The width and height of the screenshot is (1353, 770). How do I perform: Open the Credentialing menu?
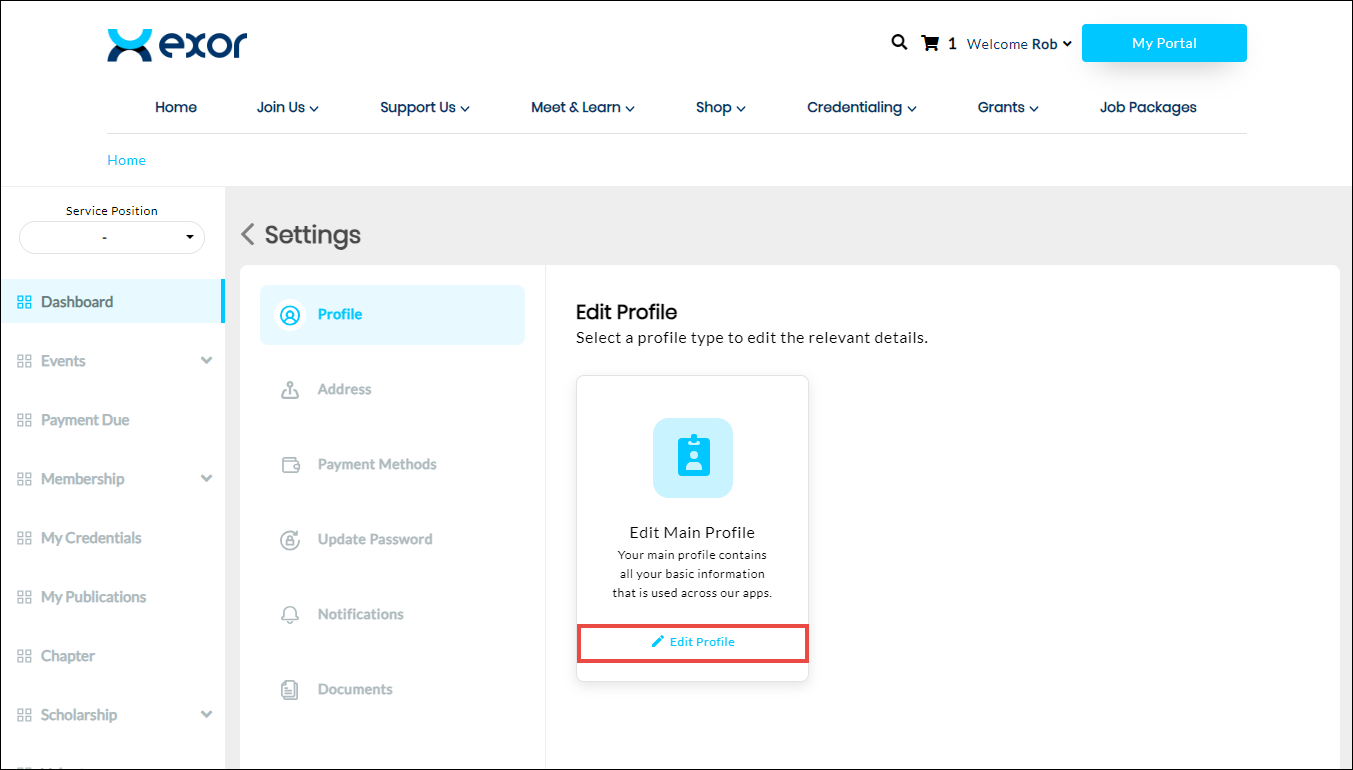[x=862, y=108]
